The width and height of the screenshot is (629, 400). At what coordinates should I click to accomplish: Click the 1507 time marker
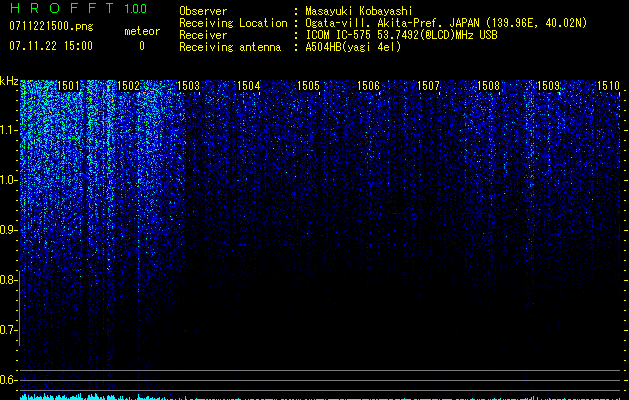[428, 85]
